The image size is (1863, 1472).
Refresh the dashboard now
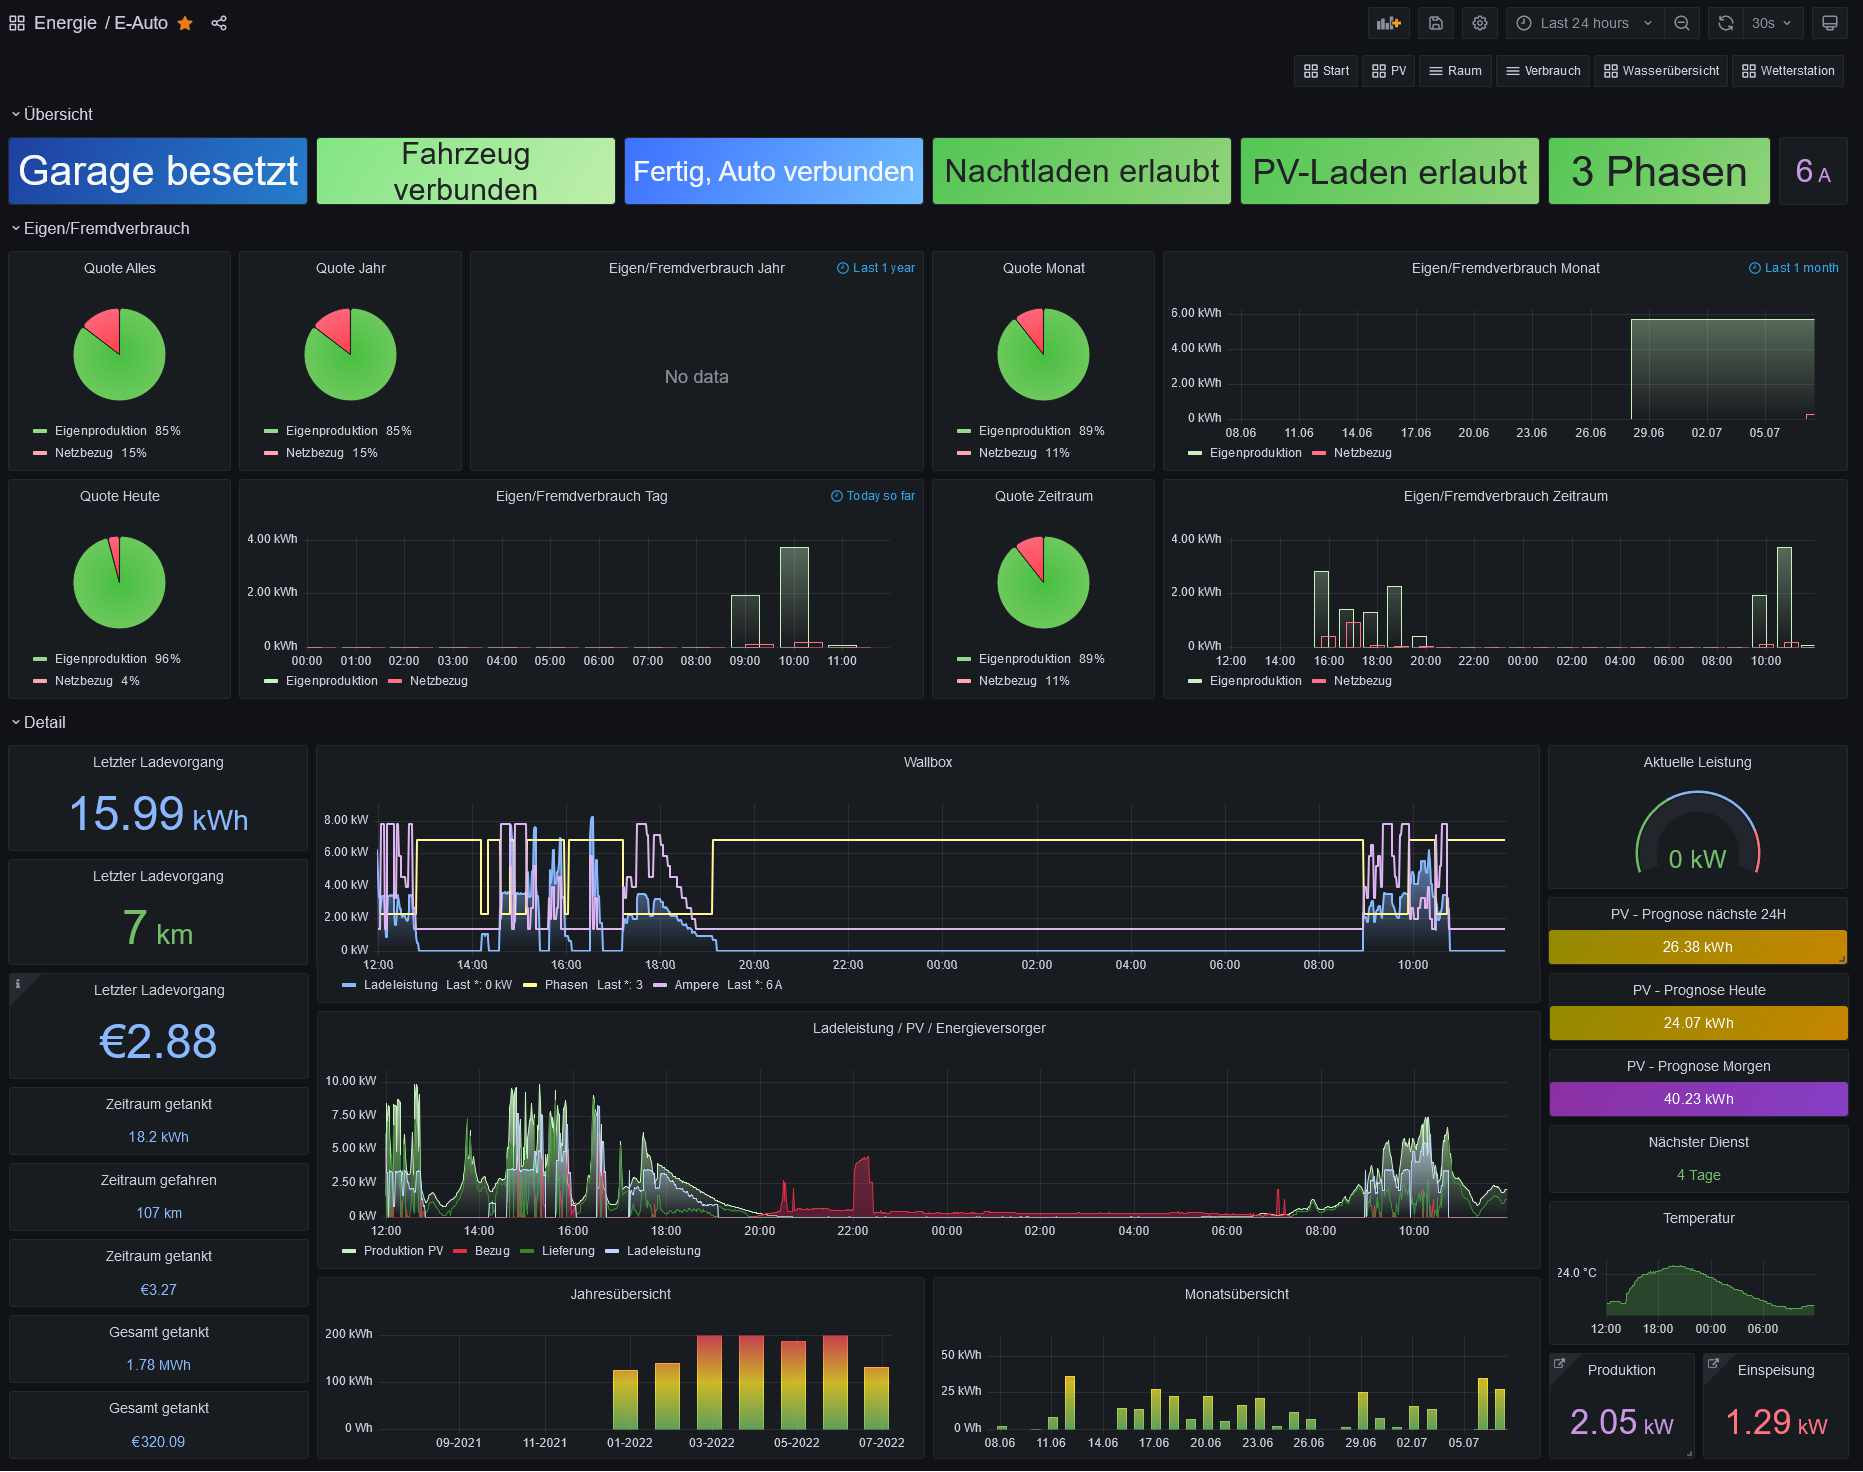(x=1726, y=23)
